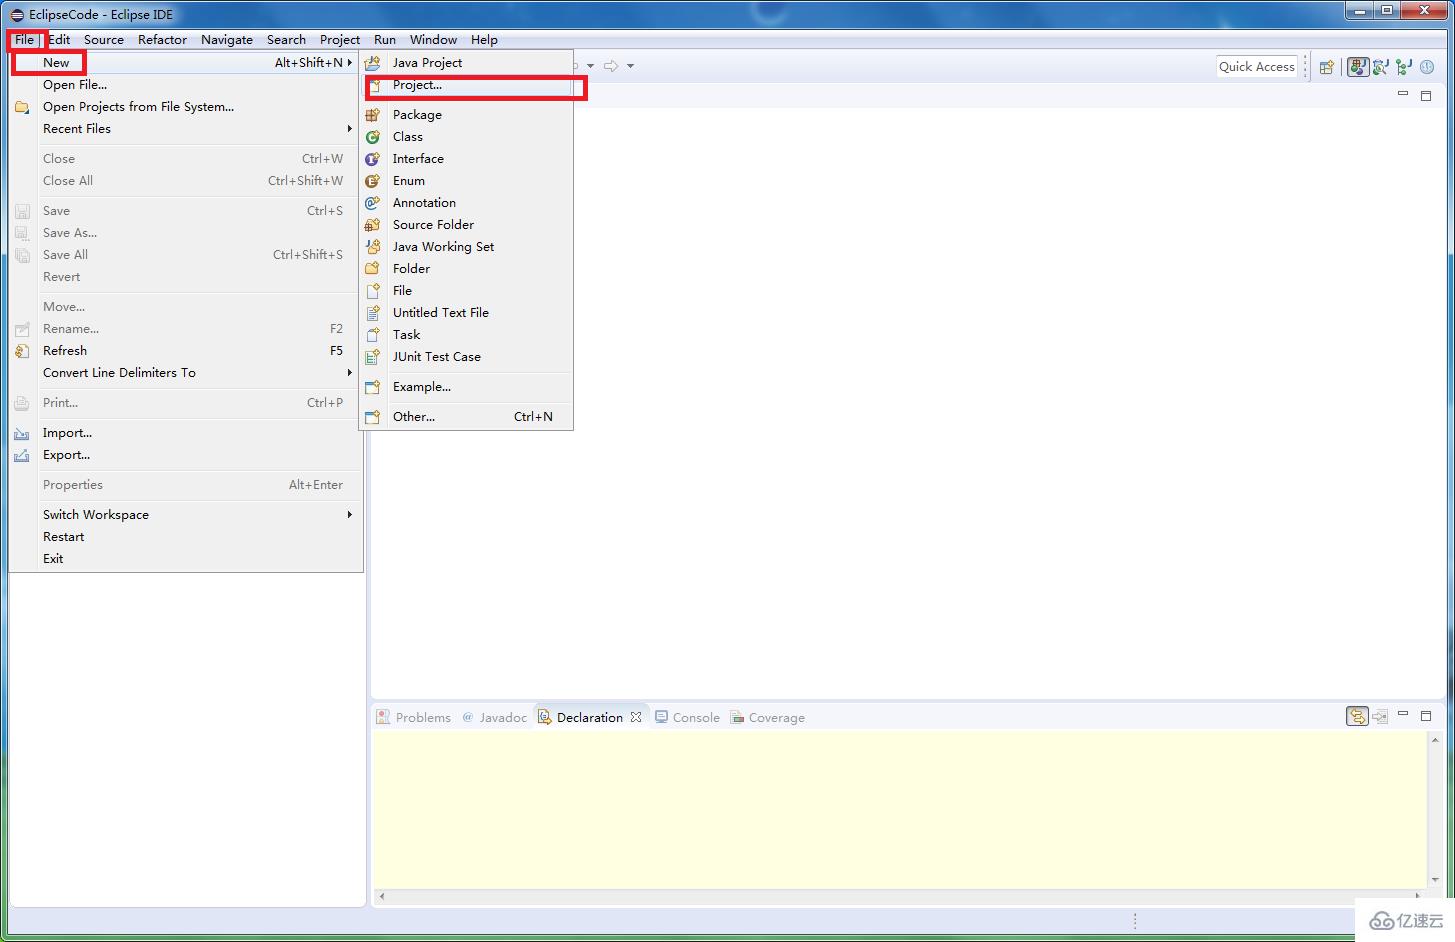Click Refresh in the File menu
The width and height of the screenshot is (1455, 942).
pos(186,351)
